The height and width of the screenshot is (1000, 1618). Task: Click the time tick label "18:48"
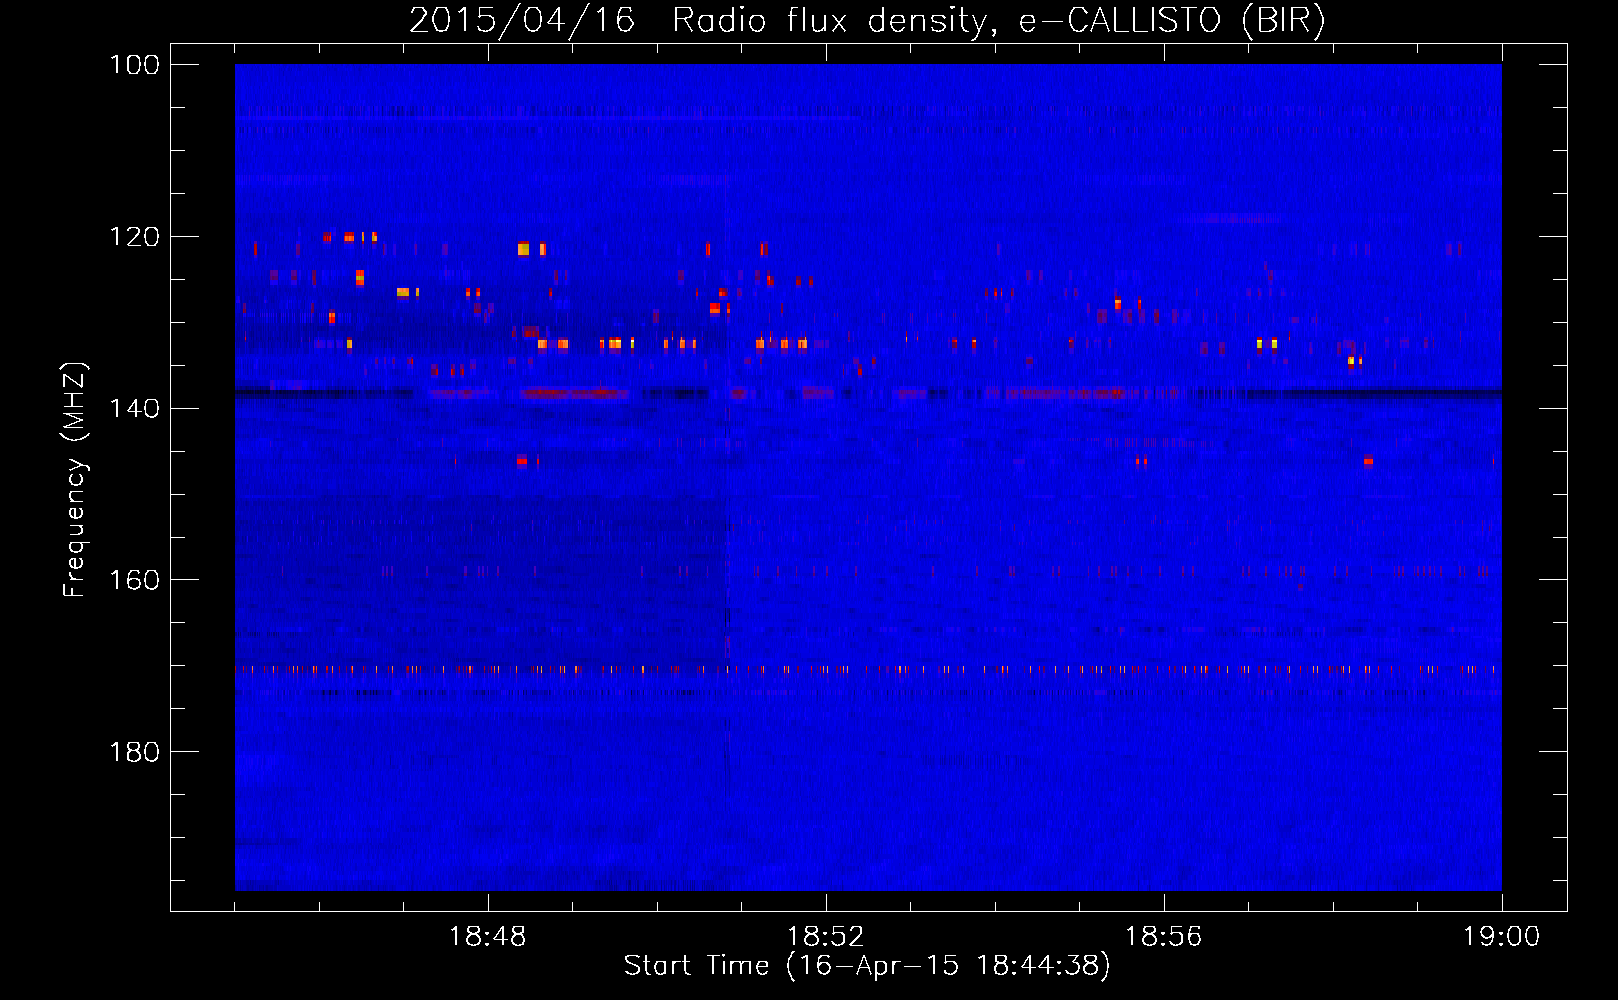(x=488, y=937)
